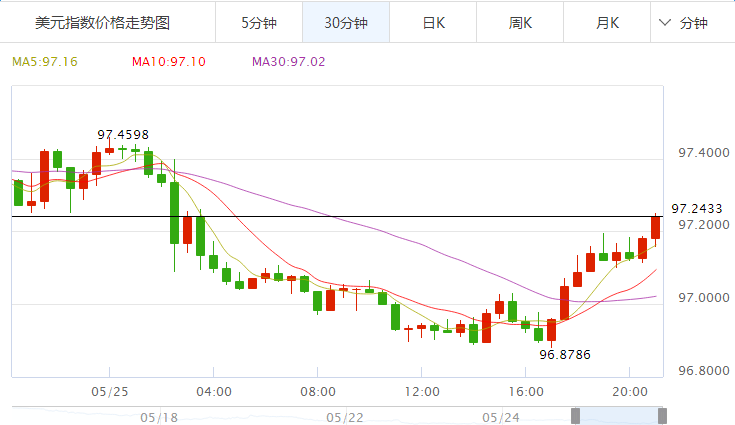This screenshot has height=425, width=735.
Task: Open the 日K daily candlestick tab
Action: pos(433,22)
